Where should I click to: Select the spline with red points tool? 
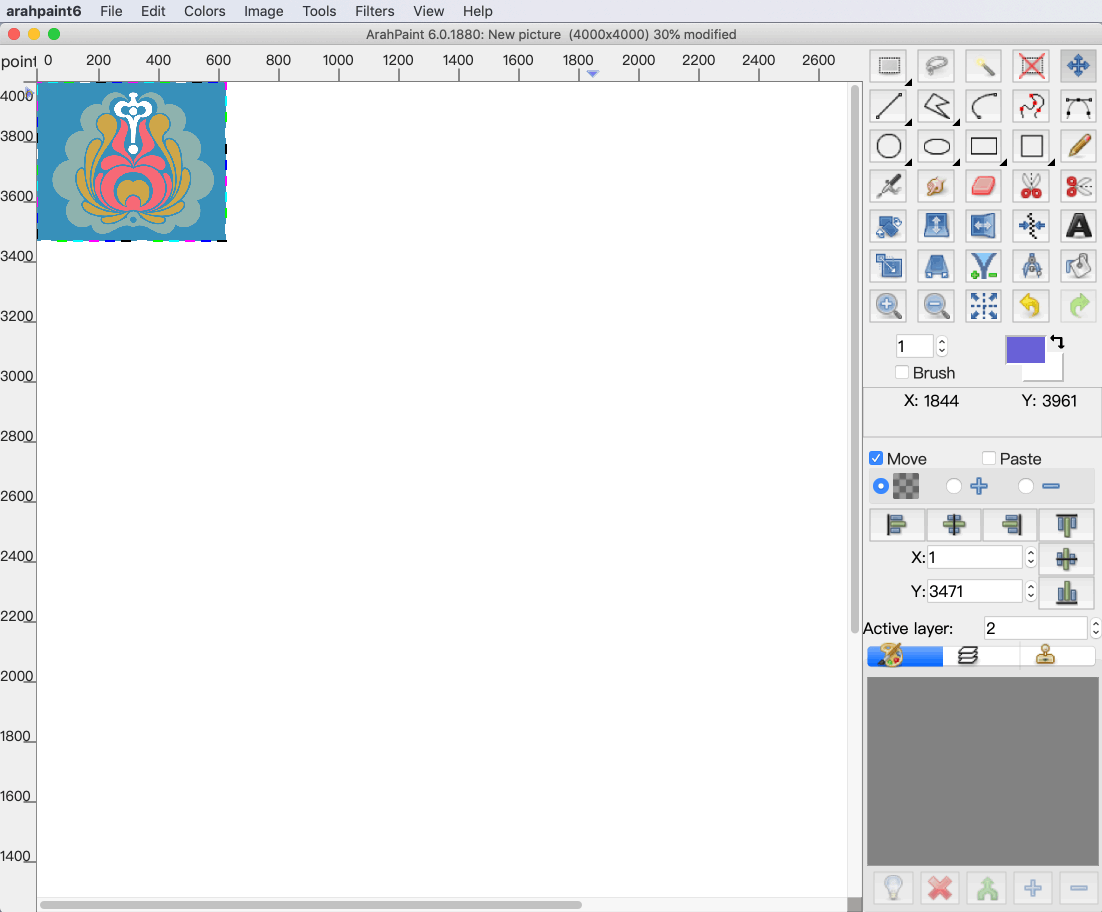pos(1031,107)
